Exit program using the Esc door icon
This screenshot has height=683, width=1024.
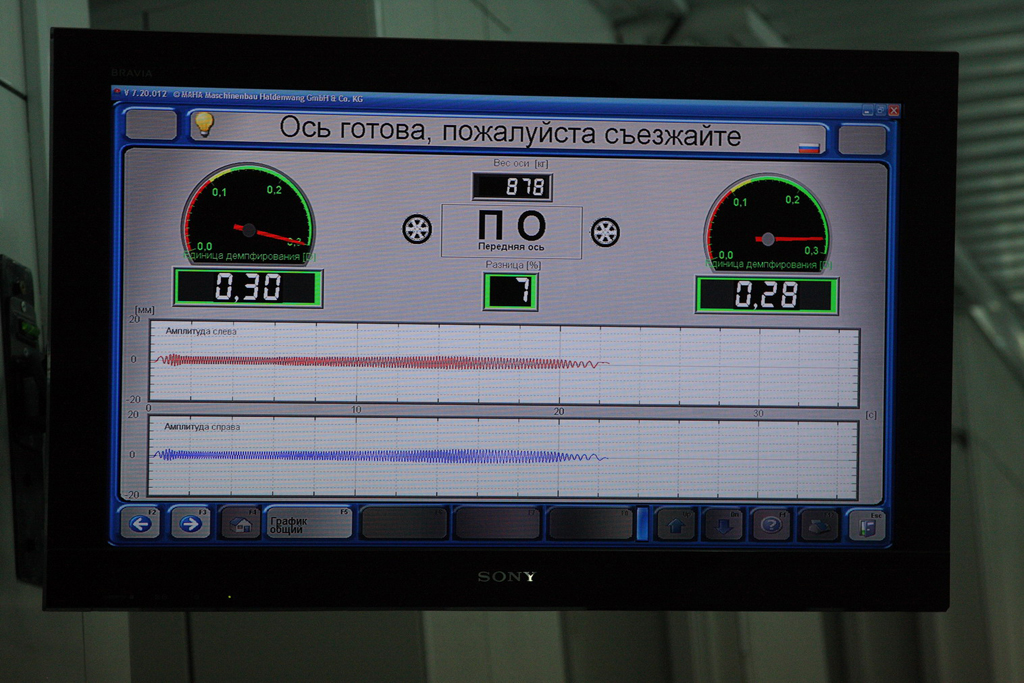(867, 525)
